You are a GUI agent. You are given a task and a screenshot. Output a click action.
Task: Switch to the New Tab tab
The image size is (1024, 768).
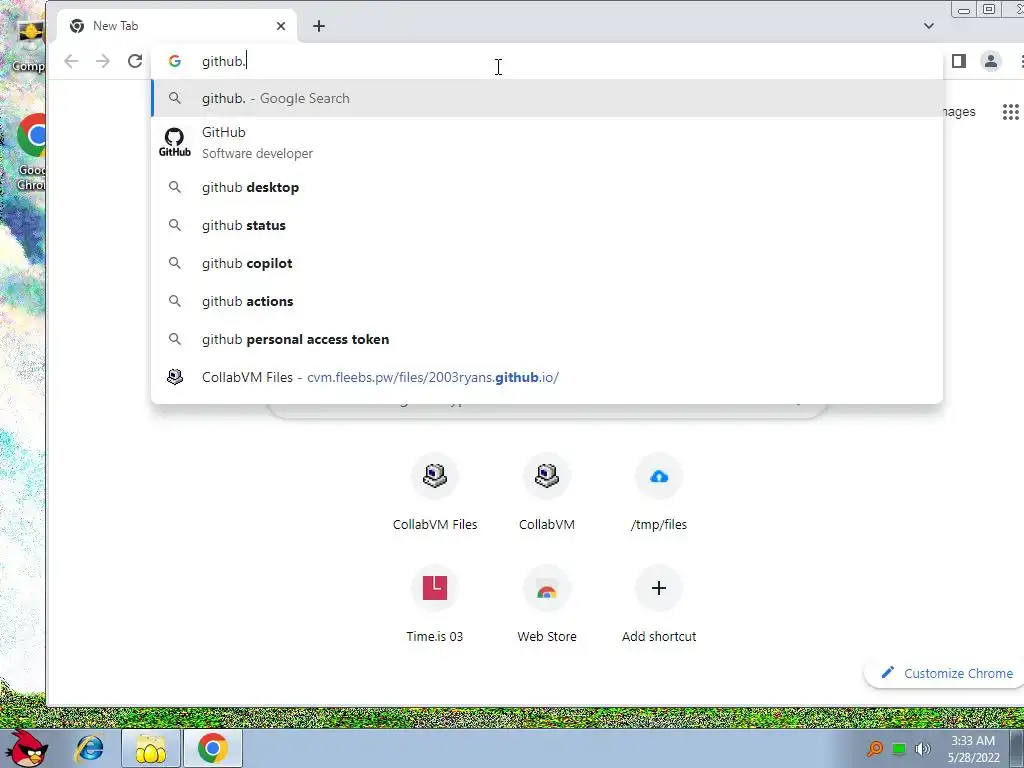(x=176, y=26)
